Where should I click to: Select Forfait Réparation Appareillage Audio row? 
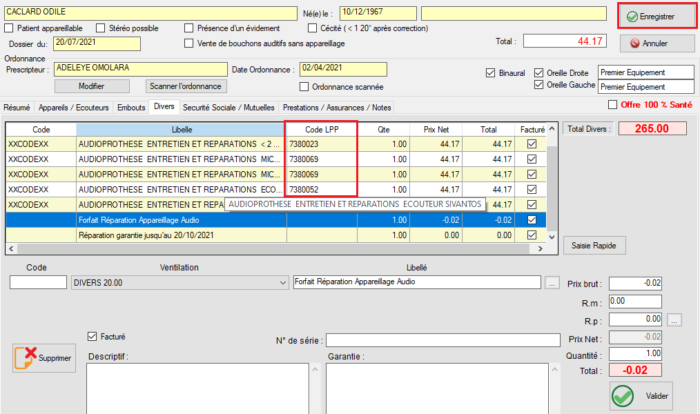click(276, 220)
